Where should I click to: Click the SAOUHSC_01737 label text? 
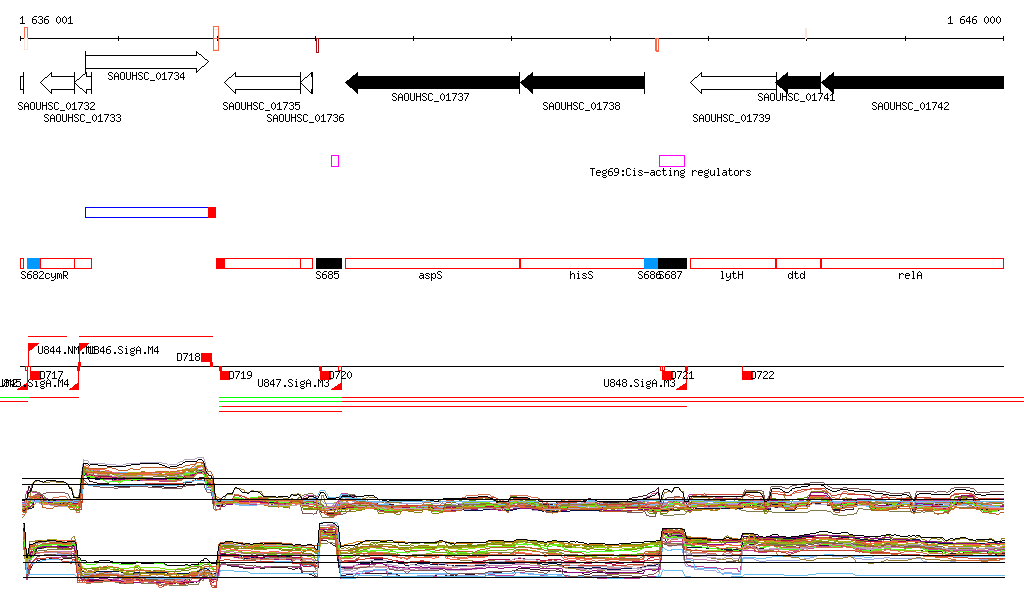tap(430, 97)
